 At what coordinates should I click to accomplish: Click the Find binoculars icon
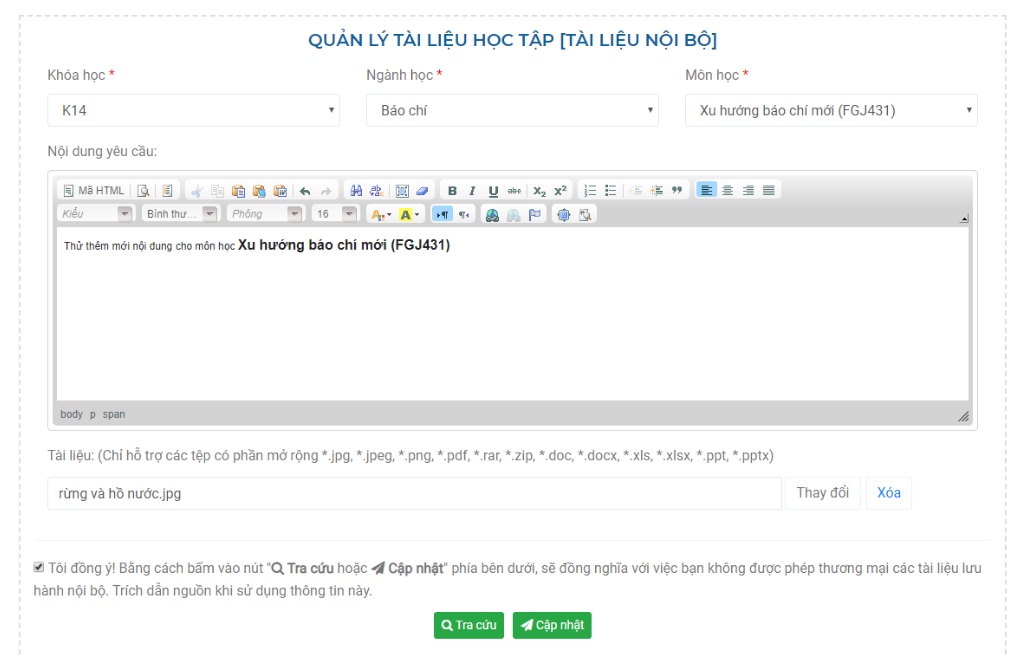click(x=355, y=191)
